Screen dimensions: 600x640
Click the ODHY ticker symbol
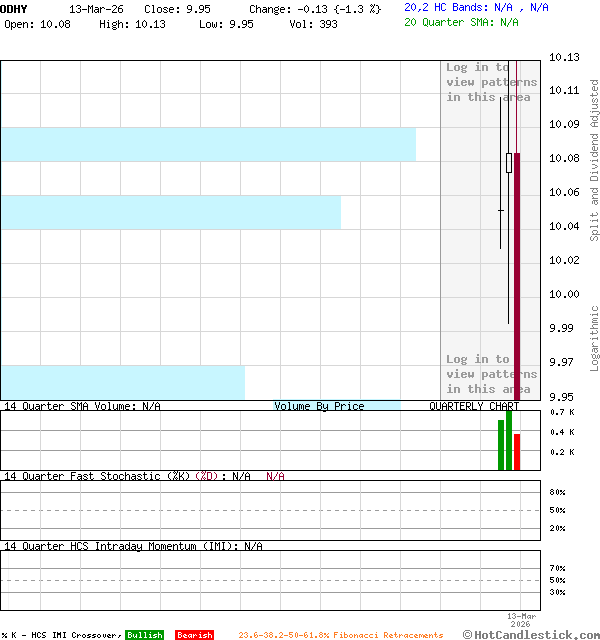14,8
